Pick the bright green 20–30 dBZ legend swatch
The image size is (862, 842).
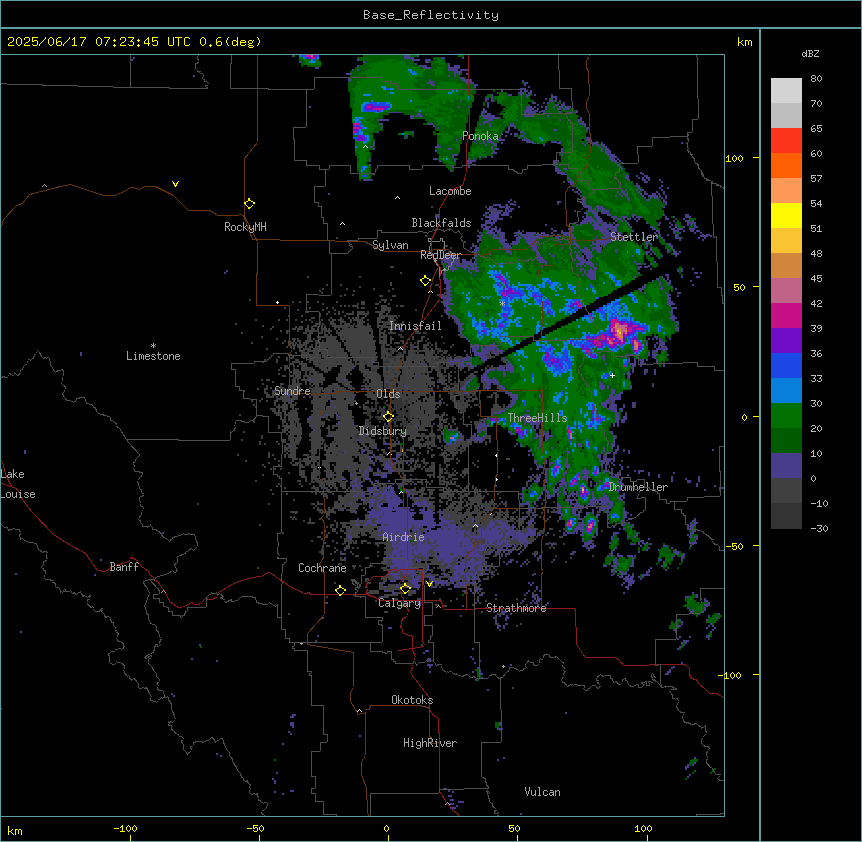click(x=786, y=416)
